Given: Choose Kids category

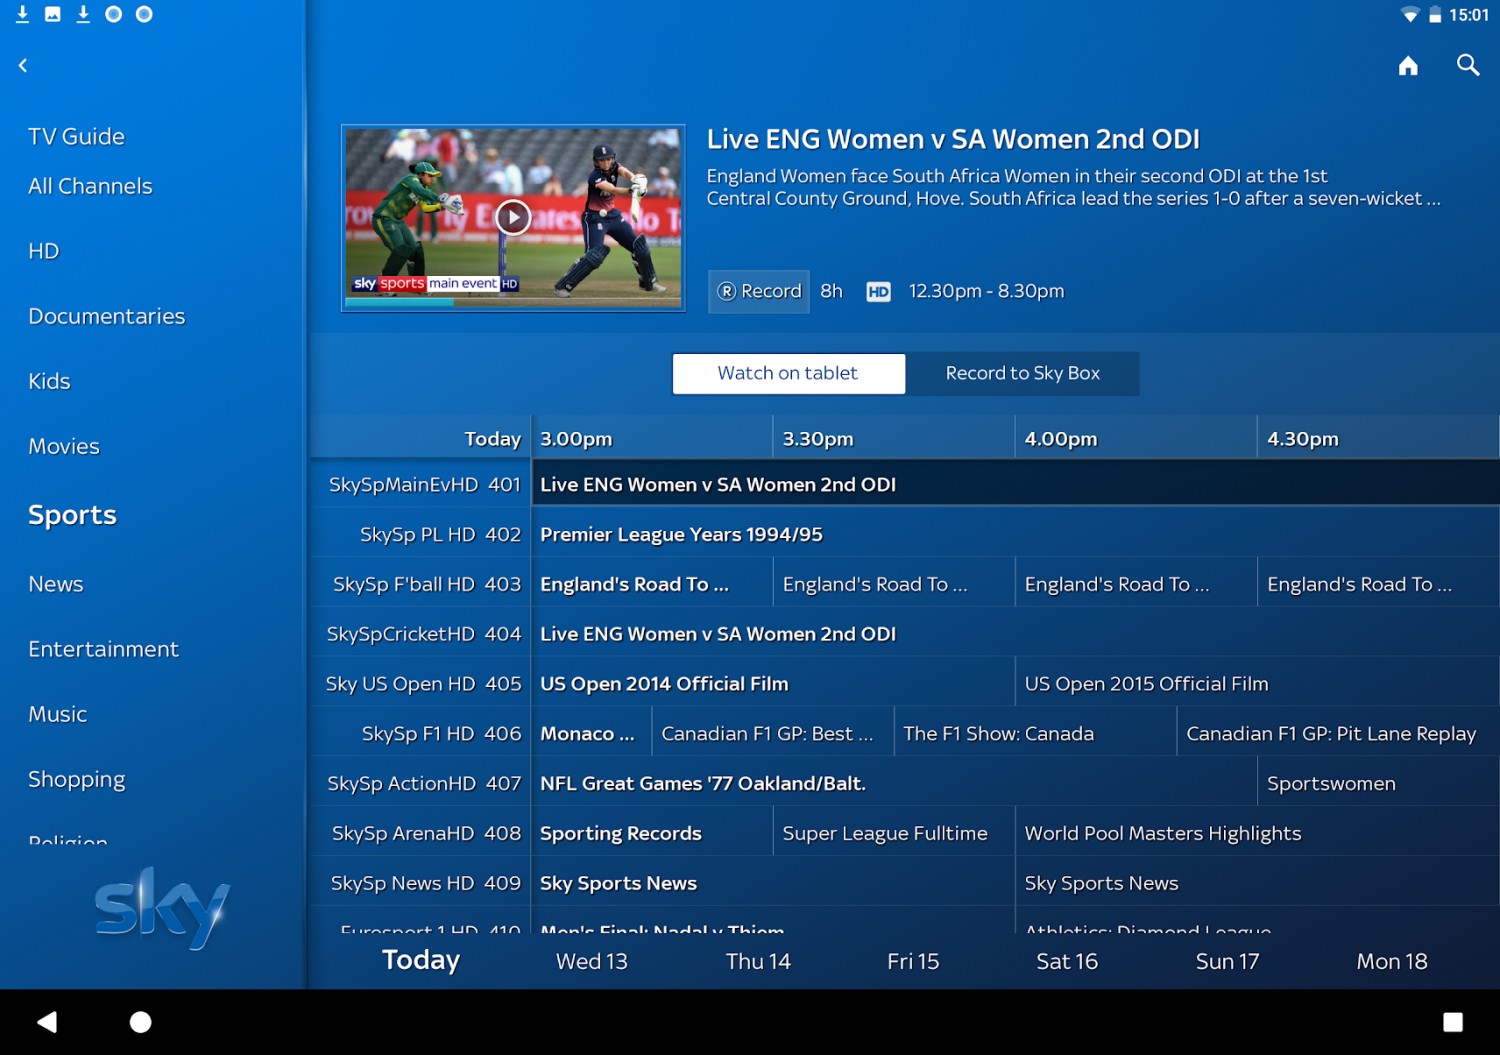Looking at the screenshot, I should click(x=49, y=381).
